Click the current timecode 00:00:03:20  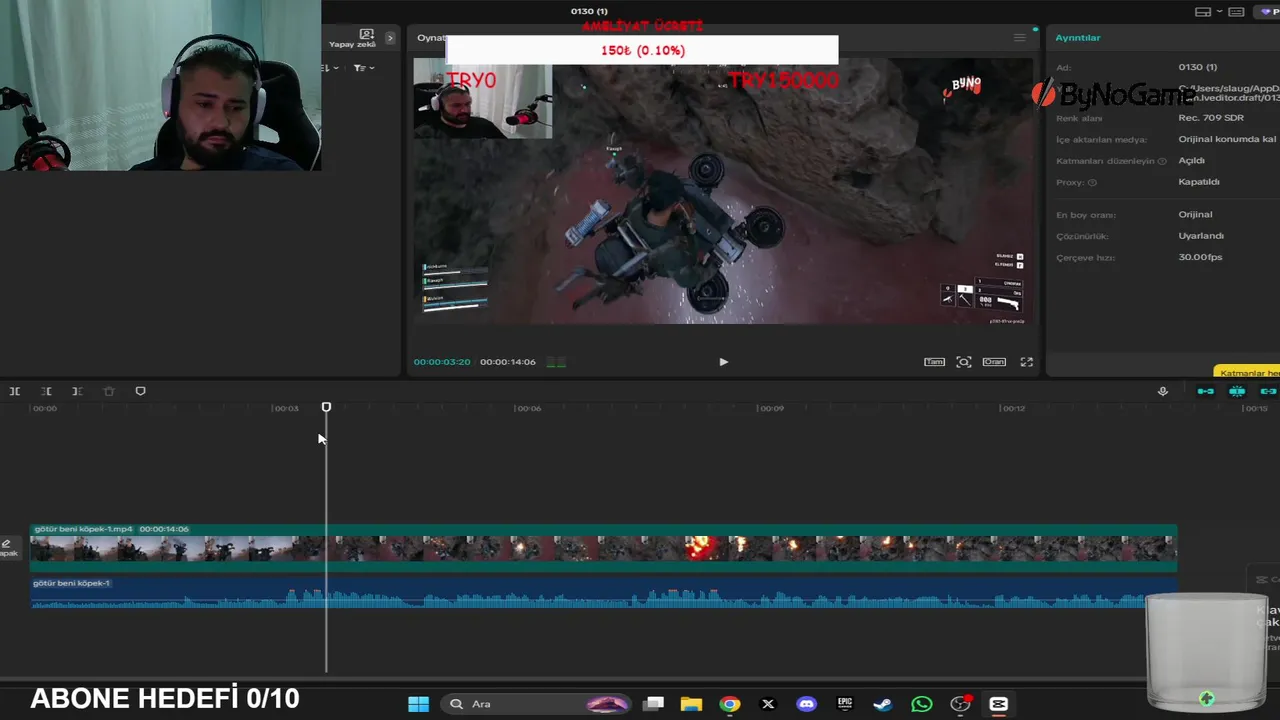tap(442, 362)
